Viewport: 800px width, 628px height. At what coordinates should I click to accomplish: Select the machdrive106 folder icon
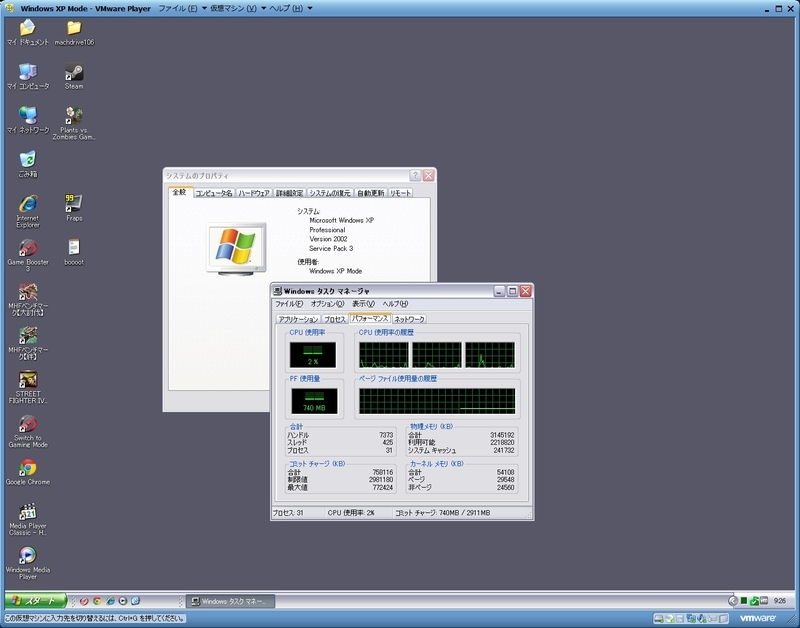click(x=74, y=32)
